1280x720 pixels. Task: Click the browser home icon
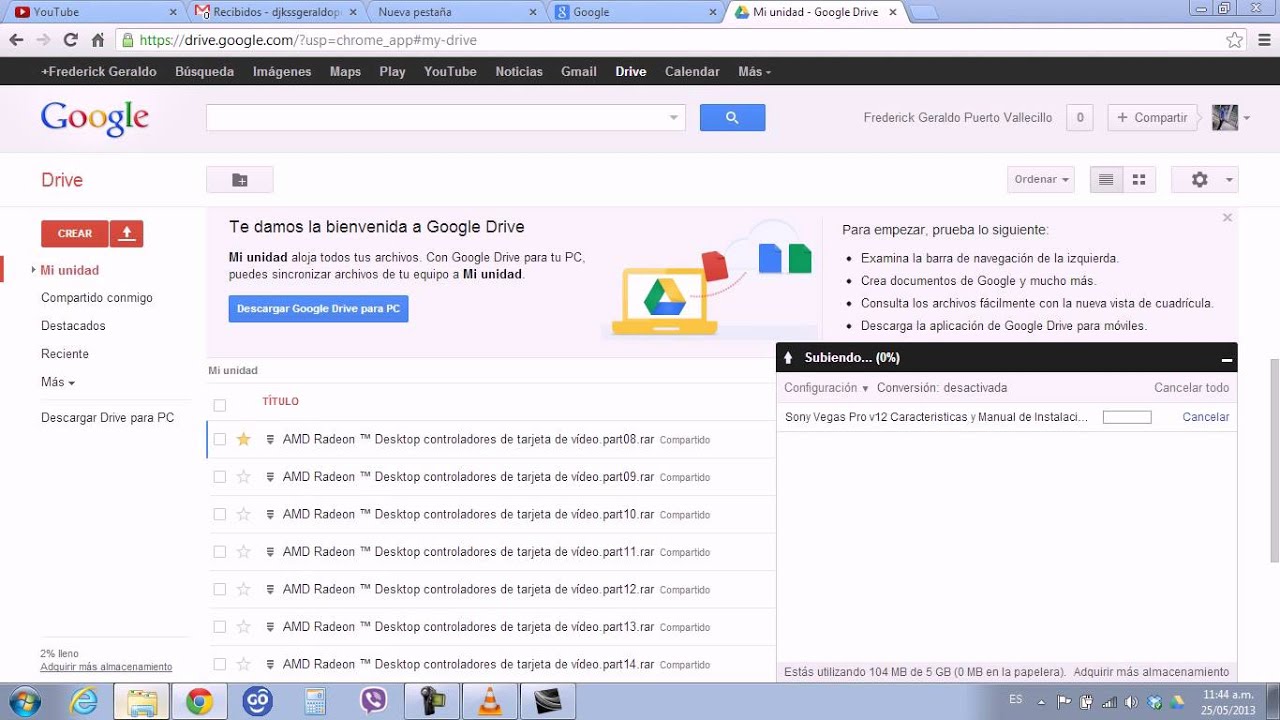click(97, 40)
